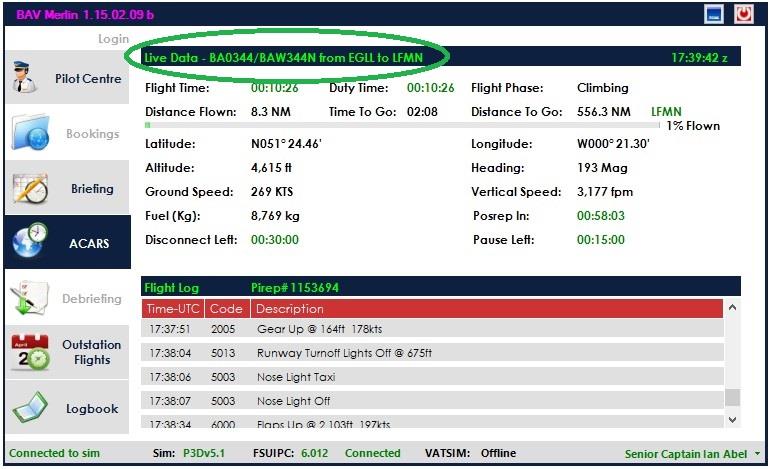Open the Bookings folder icon
The width and height of the screenshot is (772, 469).
(30, 133)
